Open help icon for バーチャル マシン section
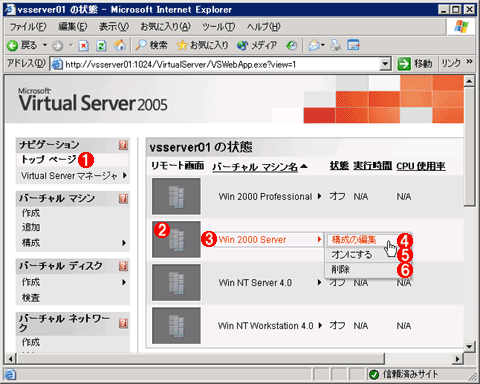480x384 pixels. [x=123, y=199]
